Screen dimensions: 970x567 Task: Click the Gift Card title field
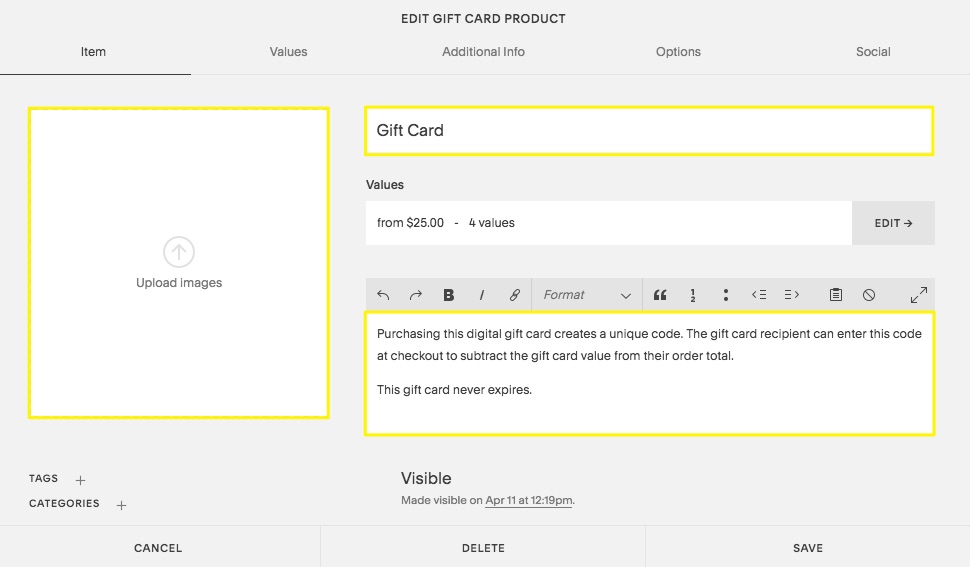(x=648, y=131)
